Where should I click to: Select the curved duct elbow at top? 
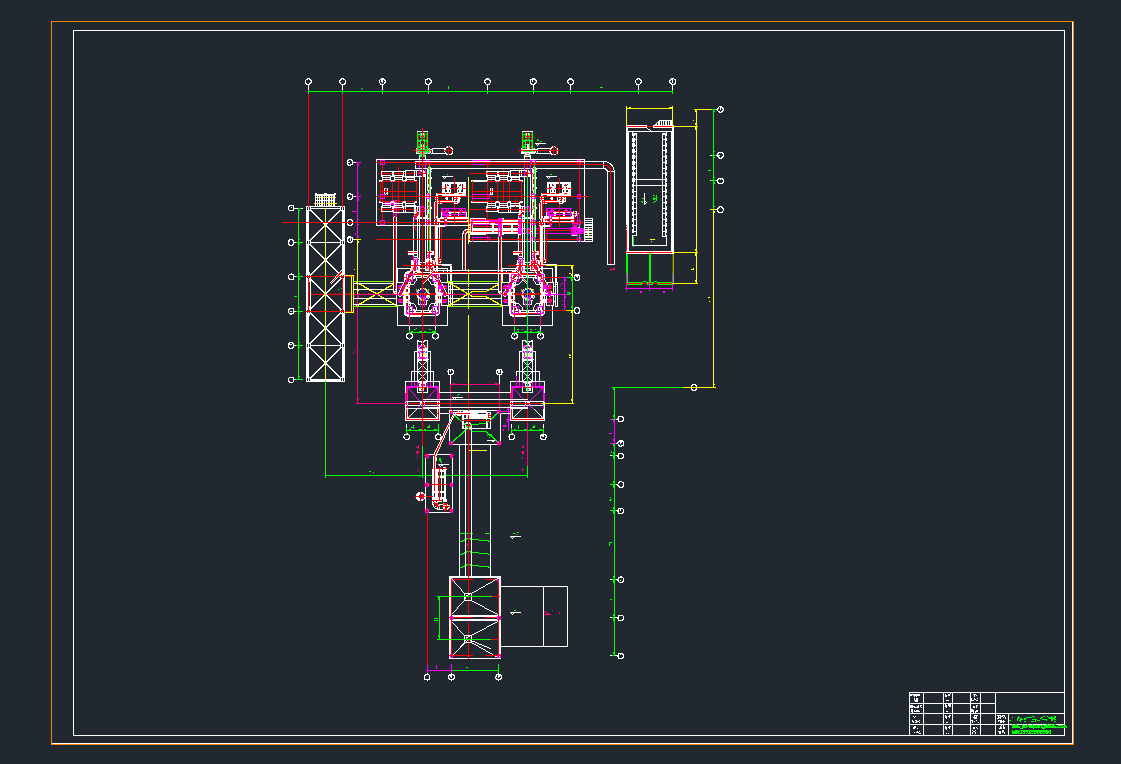(x=606, y=168)
